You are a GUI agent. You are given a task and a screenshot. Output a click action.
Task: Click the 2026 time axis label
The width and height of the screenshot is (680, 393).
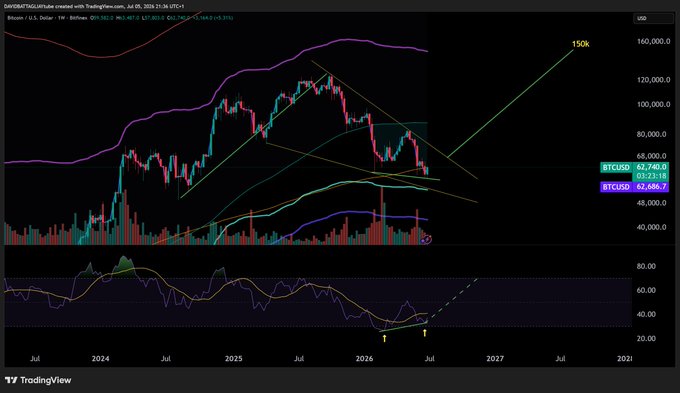coord(364,359)
